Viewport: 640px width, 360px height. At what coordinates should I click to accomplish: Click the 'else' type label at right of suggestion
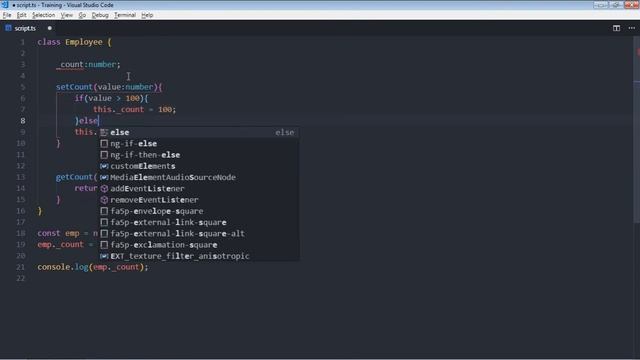point(284,132)
